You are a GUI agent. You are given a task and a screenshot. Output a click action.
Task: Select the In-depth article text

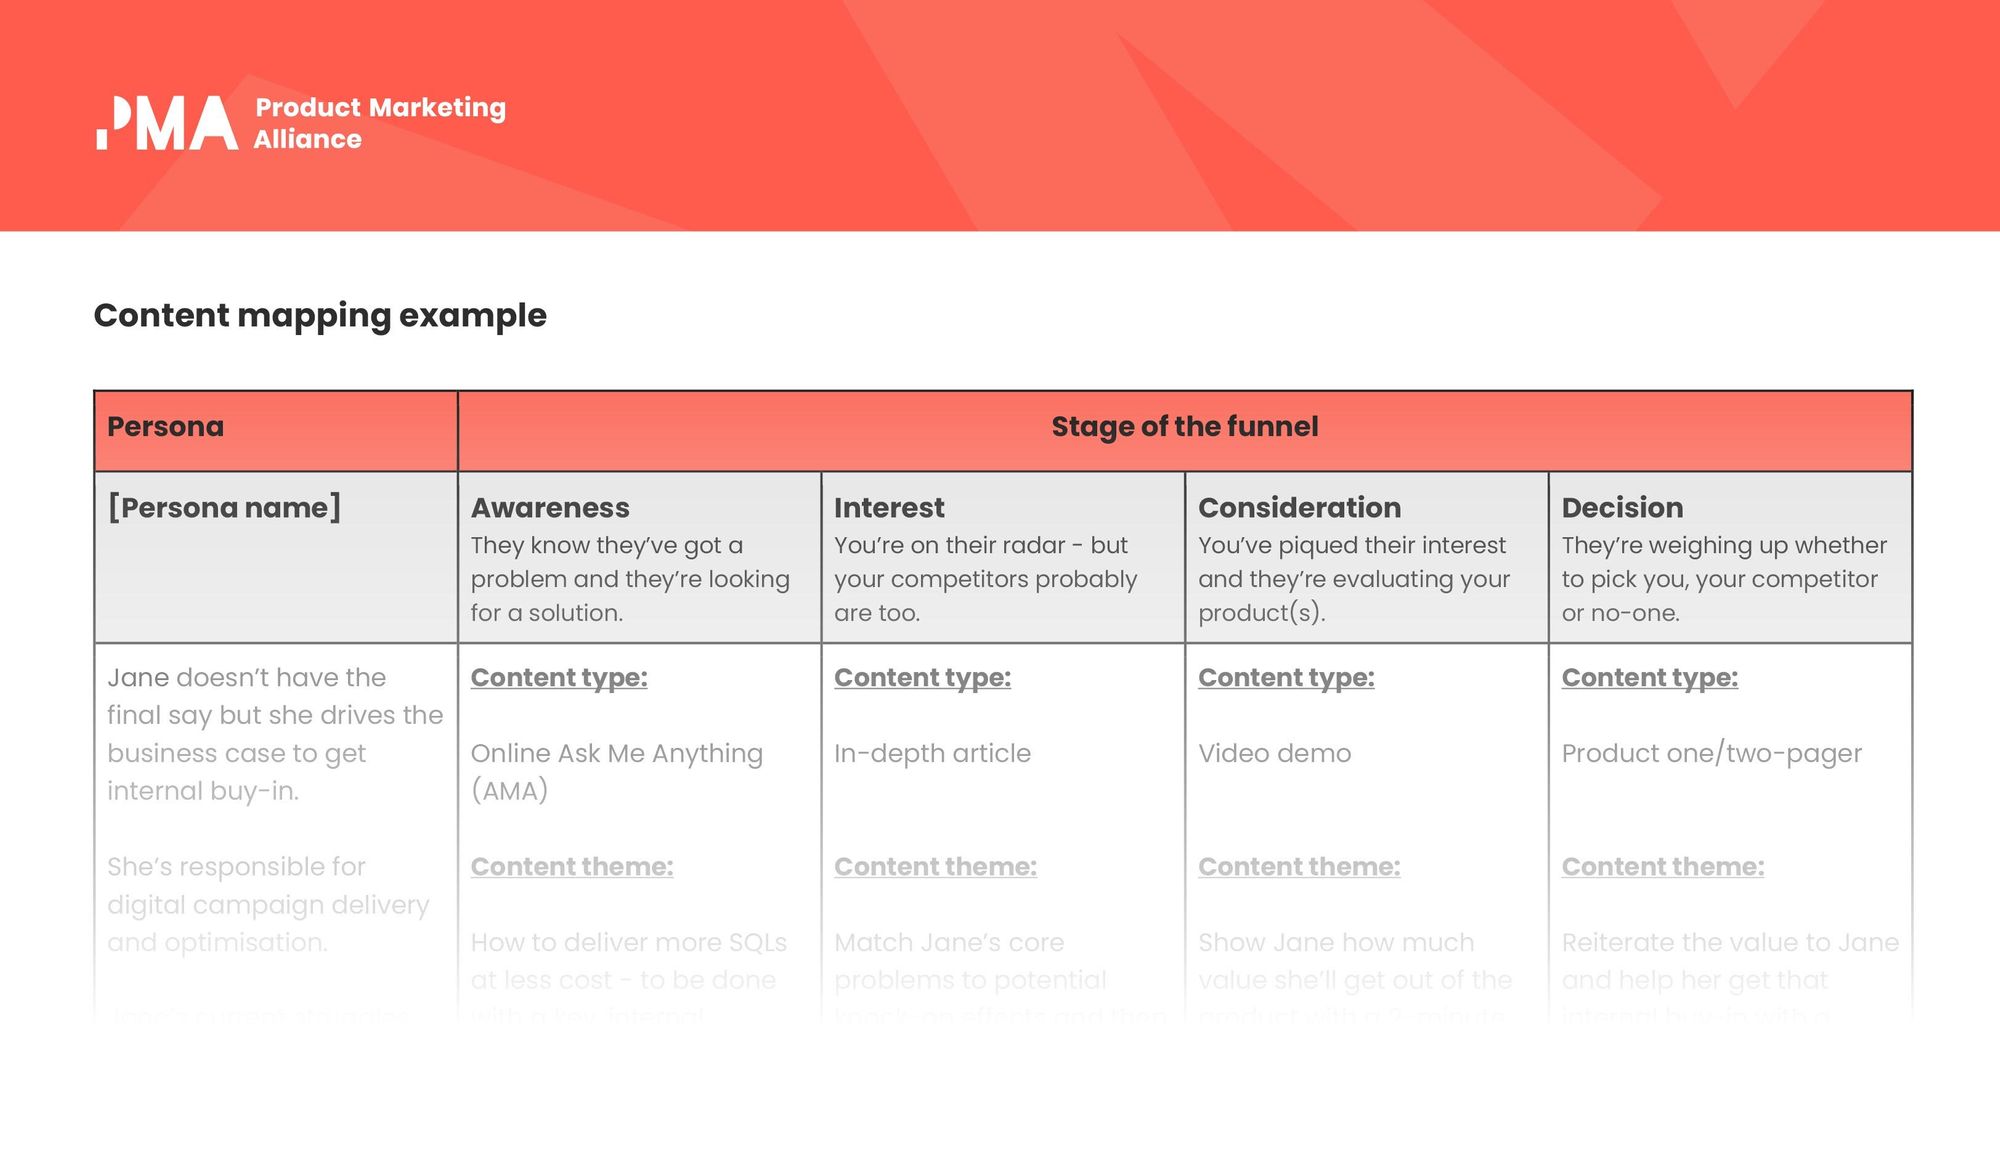(x=932, y=753)
